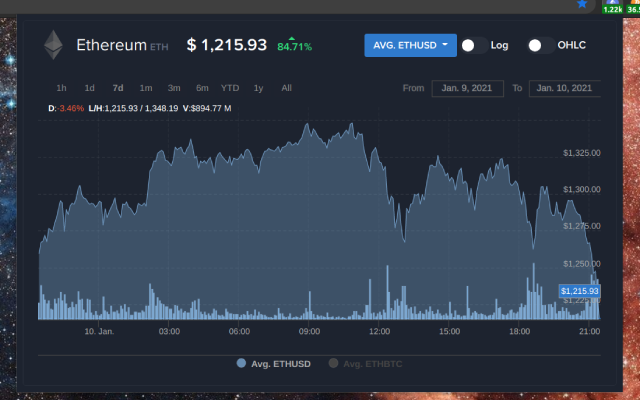This screenshot has height=400, width=640.
Task: Click the Ethereum diamond logo icon
Action: (x=53, y=45)
